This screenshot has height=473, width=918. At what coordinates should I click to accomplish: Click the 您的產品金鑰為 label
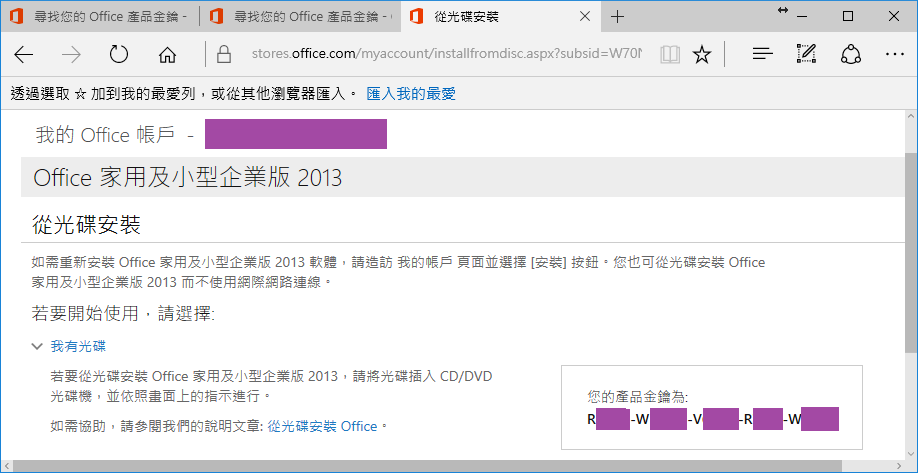click(x=638, y=397)
